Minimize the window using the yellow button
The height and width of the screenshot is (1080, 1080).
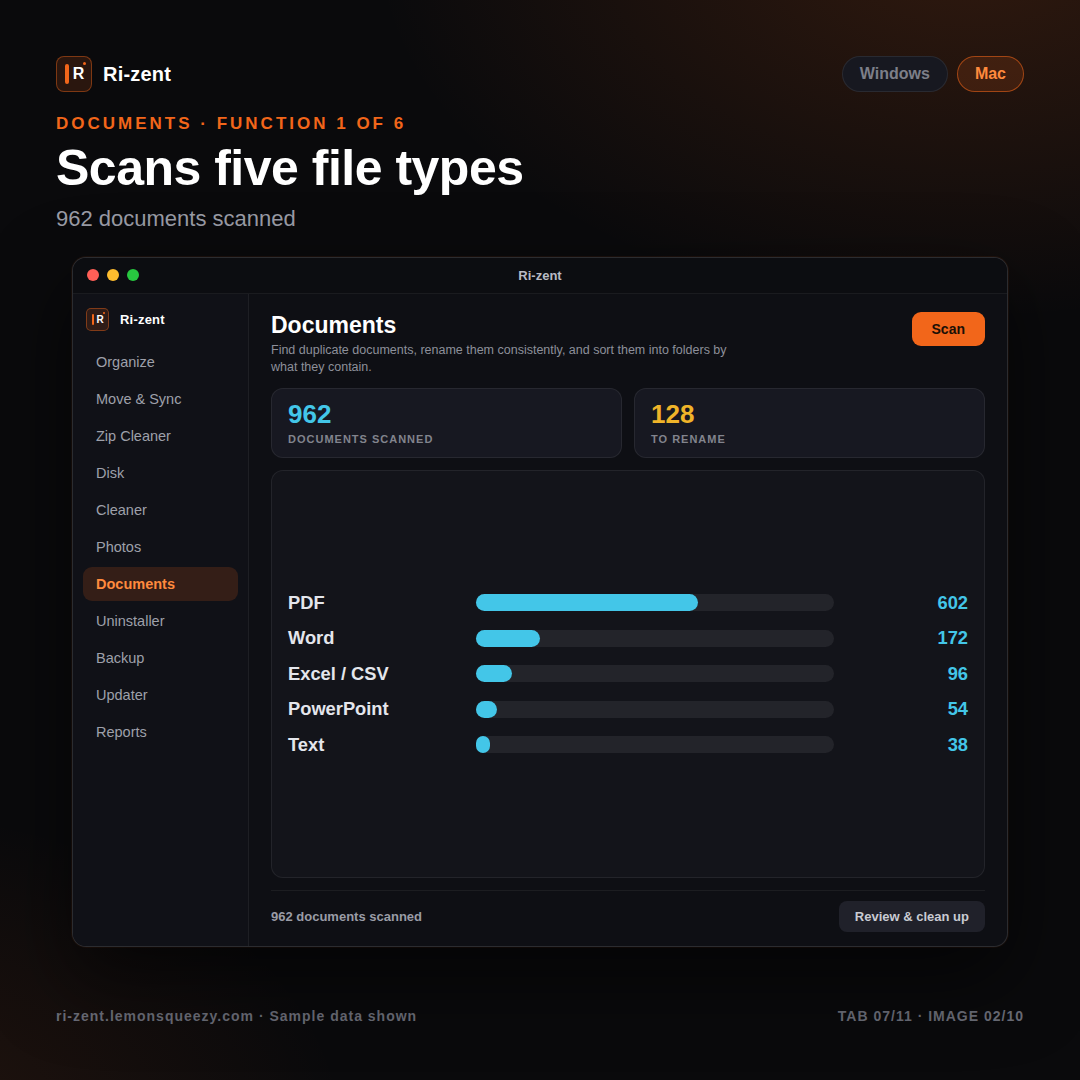(113, 276)
